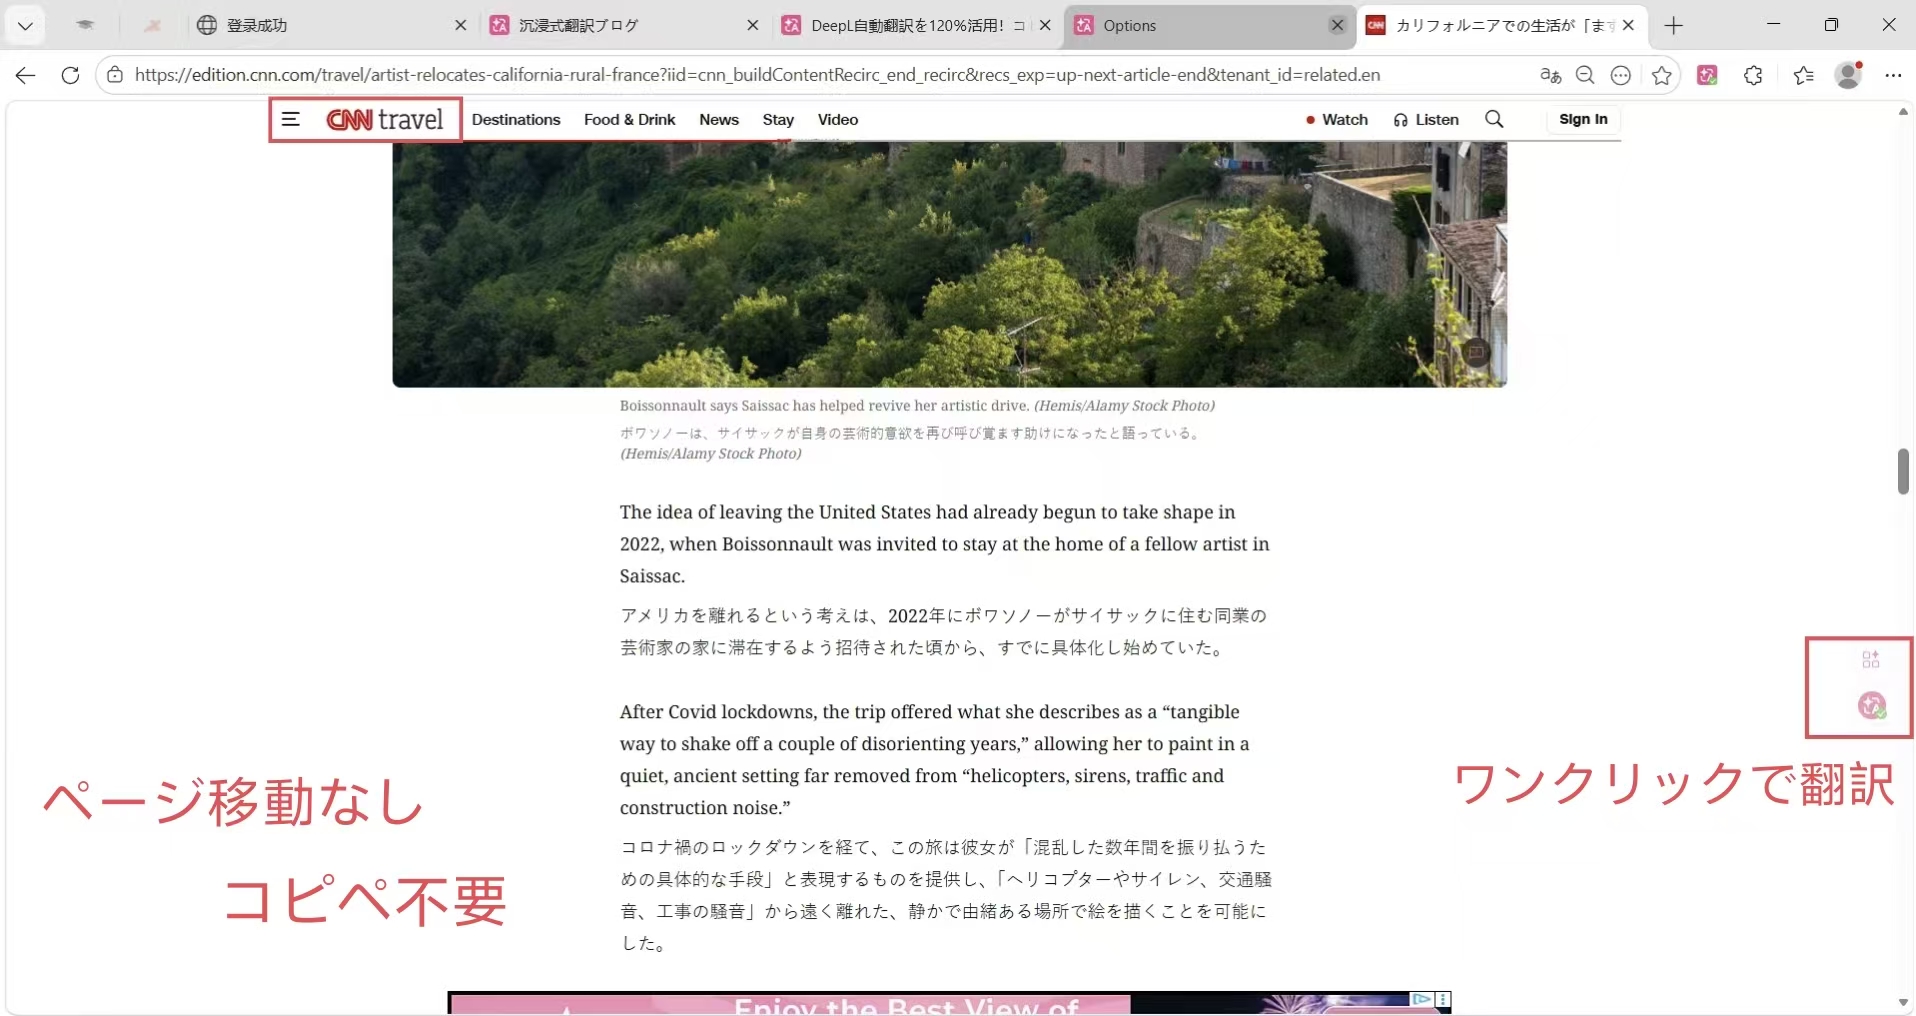Click the translate page icon in address bar
1916x1016 pixels.
1550,75
